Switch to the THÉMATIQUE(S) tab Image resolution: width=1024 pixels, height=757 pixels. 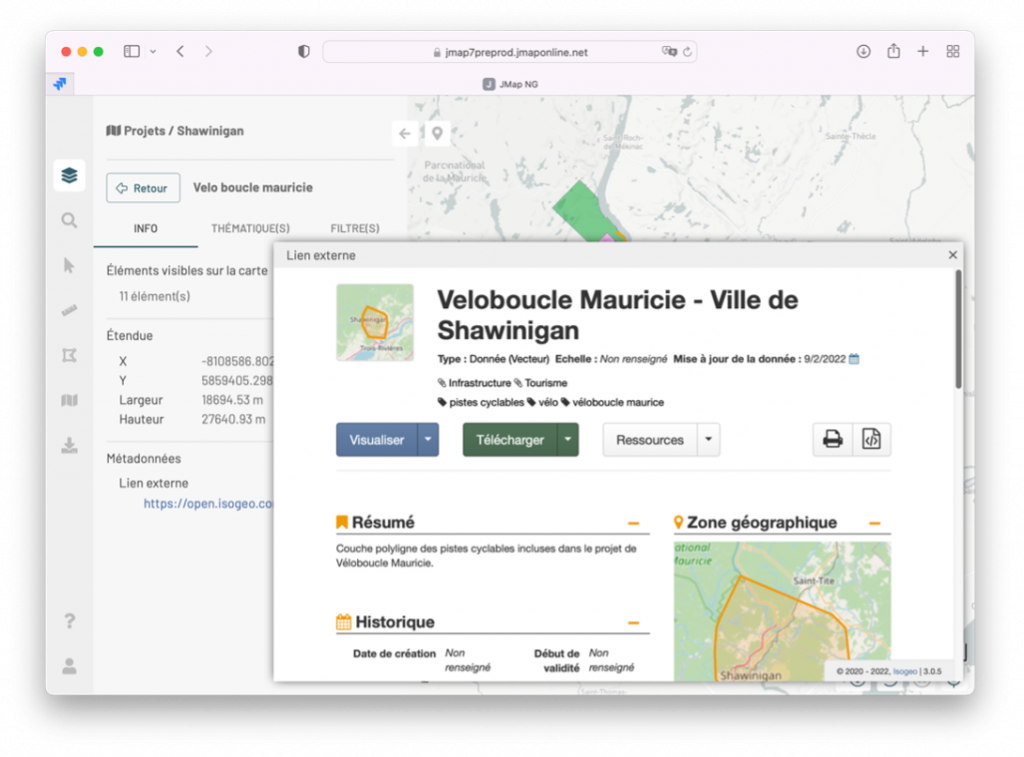(x=250, y=229)
